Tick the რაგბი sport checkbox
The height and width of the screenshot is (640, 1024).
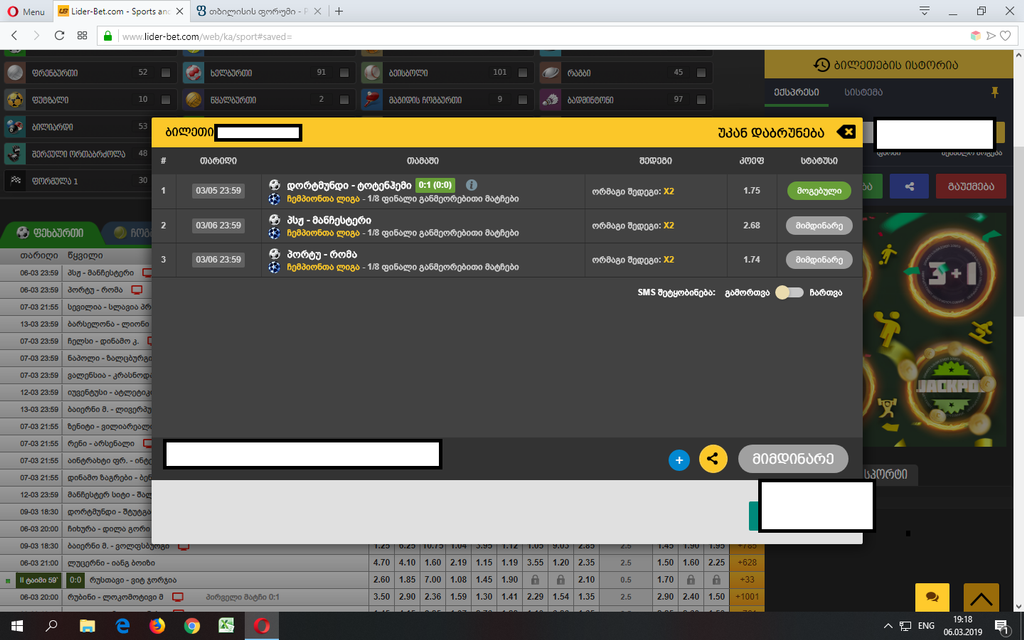tap(701, 72)
